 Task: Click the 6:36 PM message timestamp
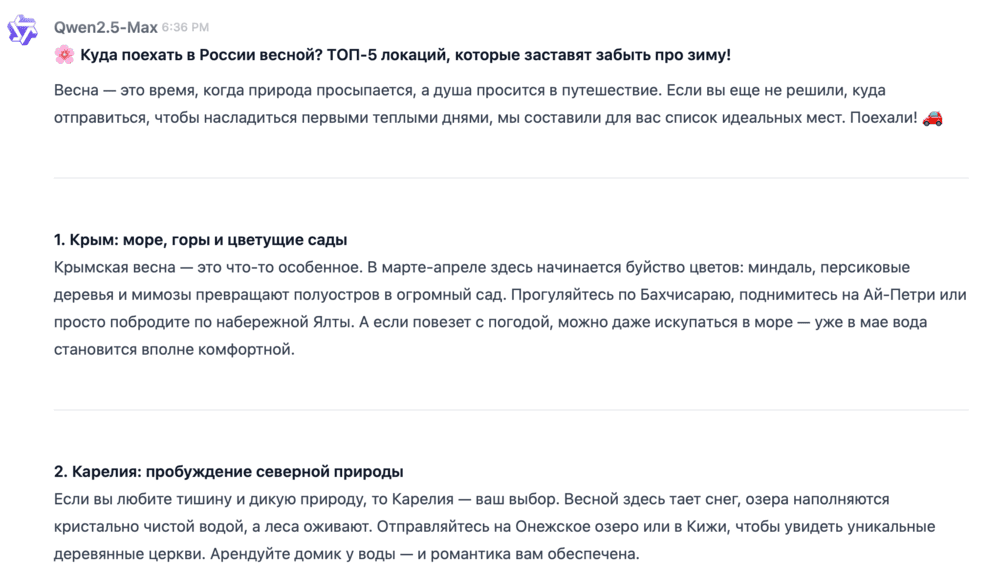click(x=185, y=28)
